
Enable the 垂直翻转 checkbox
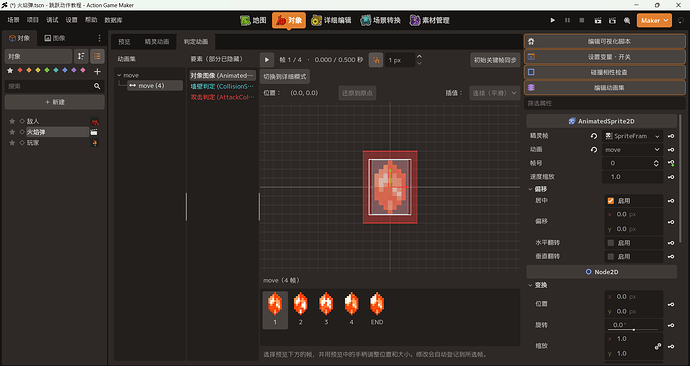611,256
